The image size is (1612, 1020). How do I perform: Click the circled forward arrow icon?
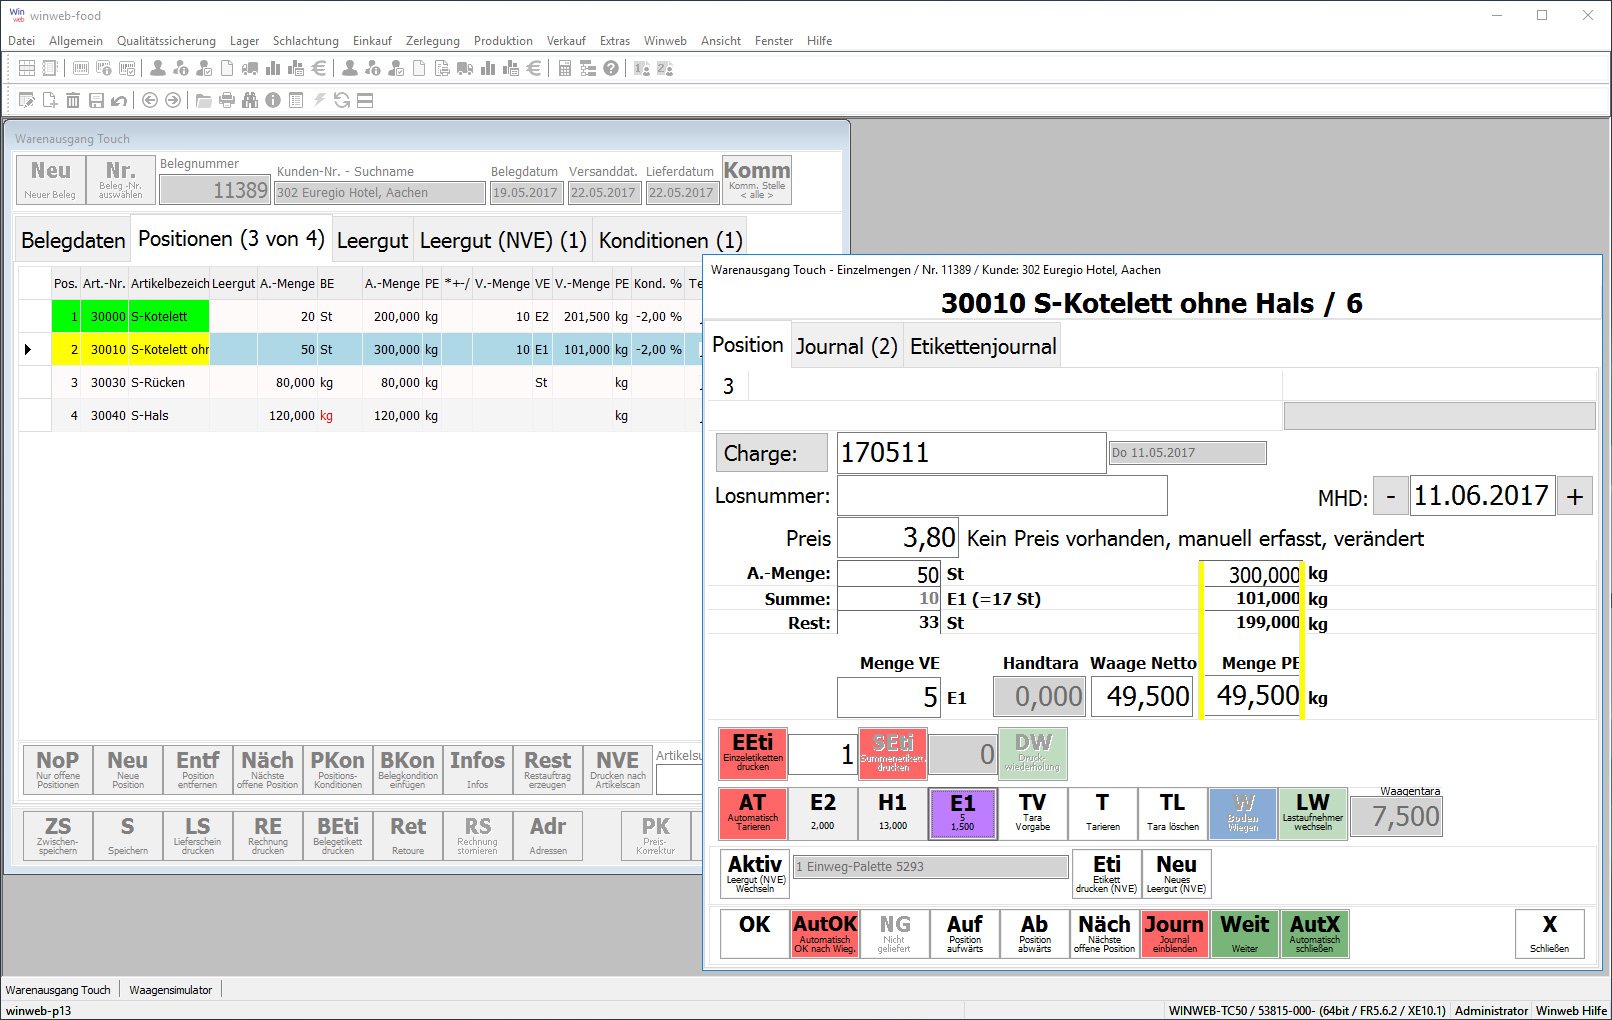(173, 100)
